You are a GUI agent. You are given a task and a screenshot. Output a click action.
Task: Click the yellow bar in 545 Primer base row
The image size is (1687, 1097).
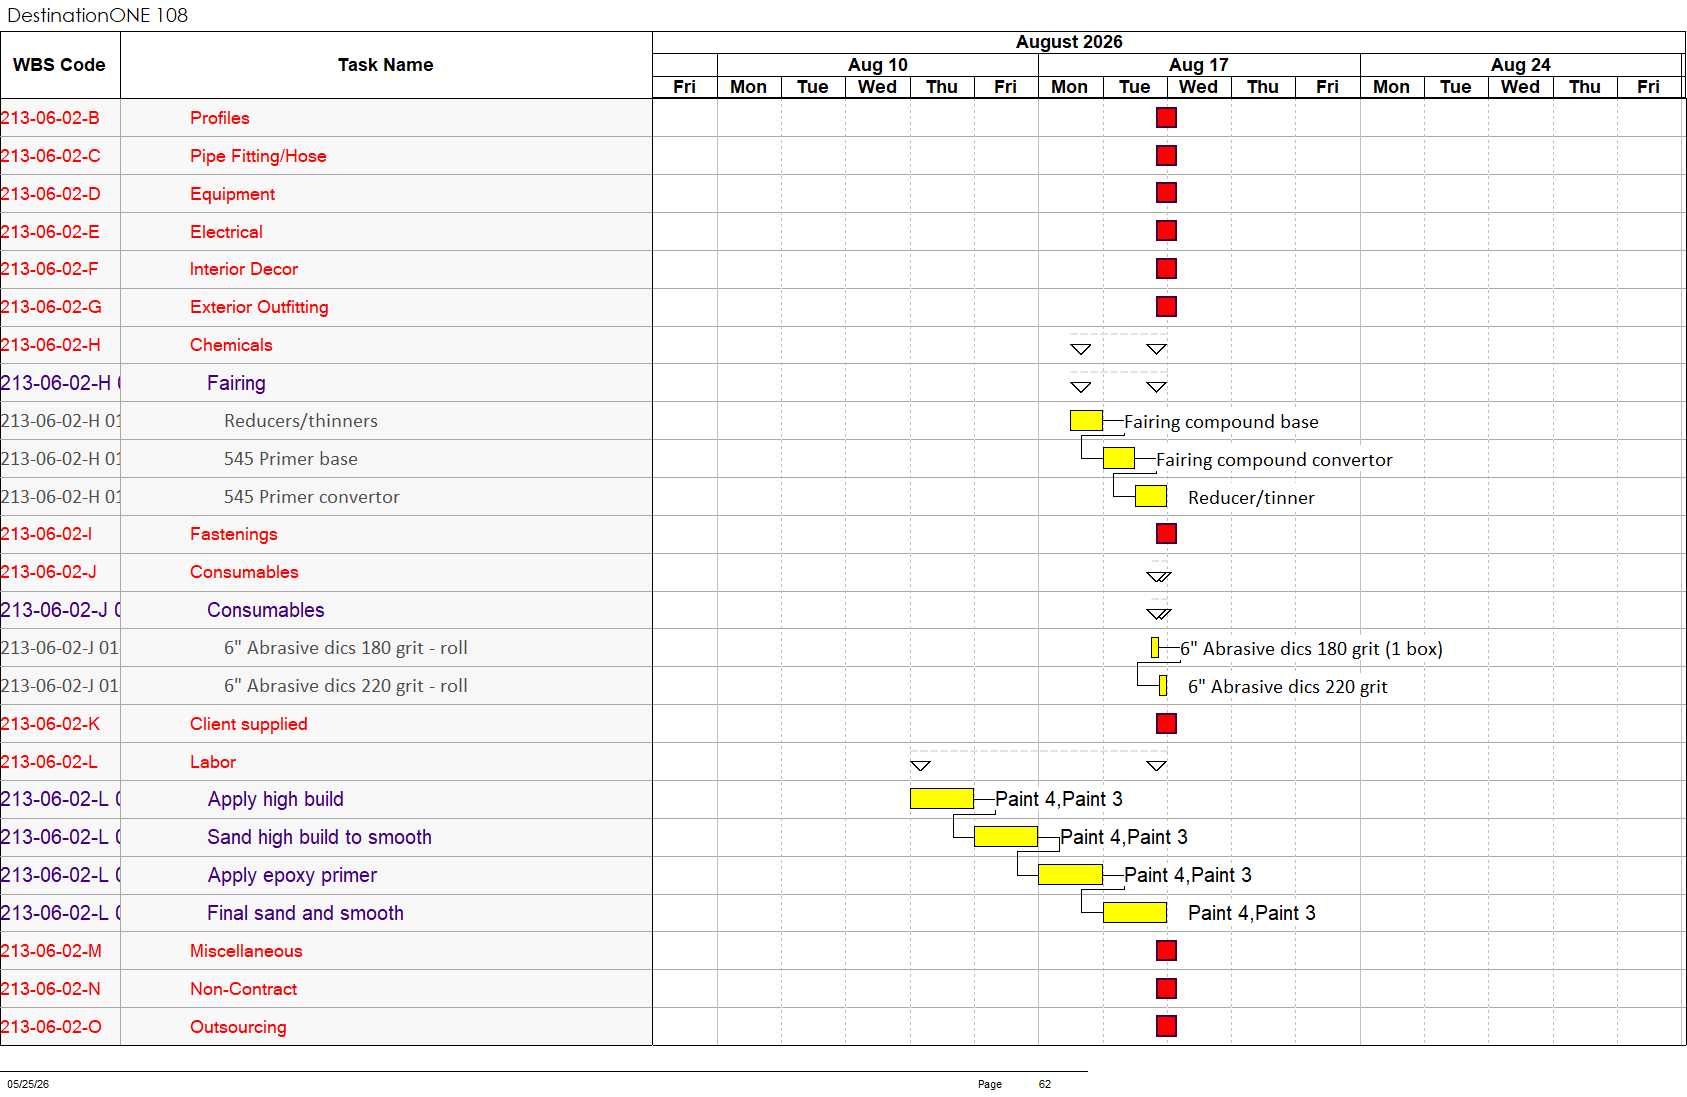coord(1119,458)
